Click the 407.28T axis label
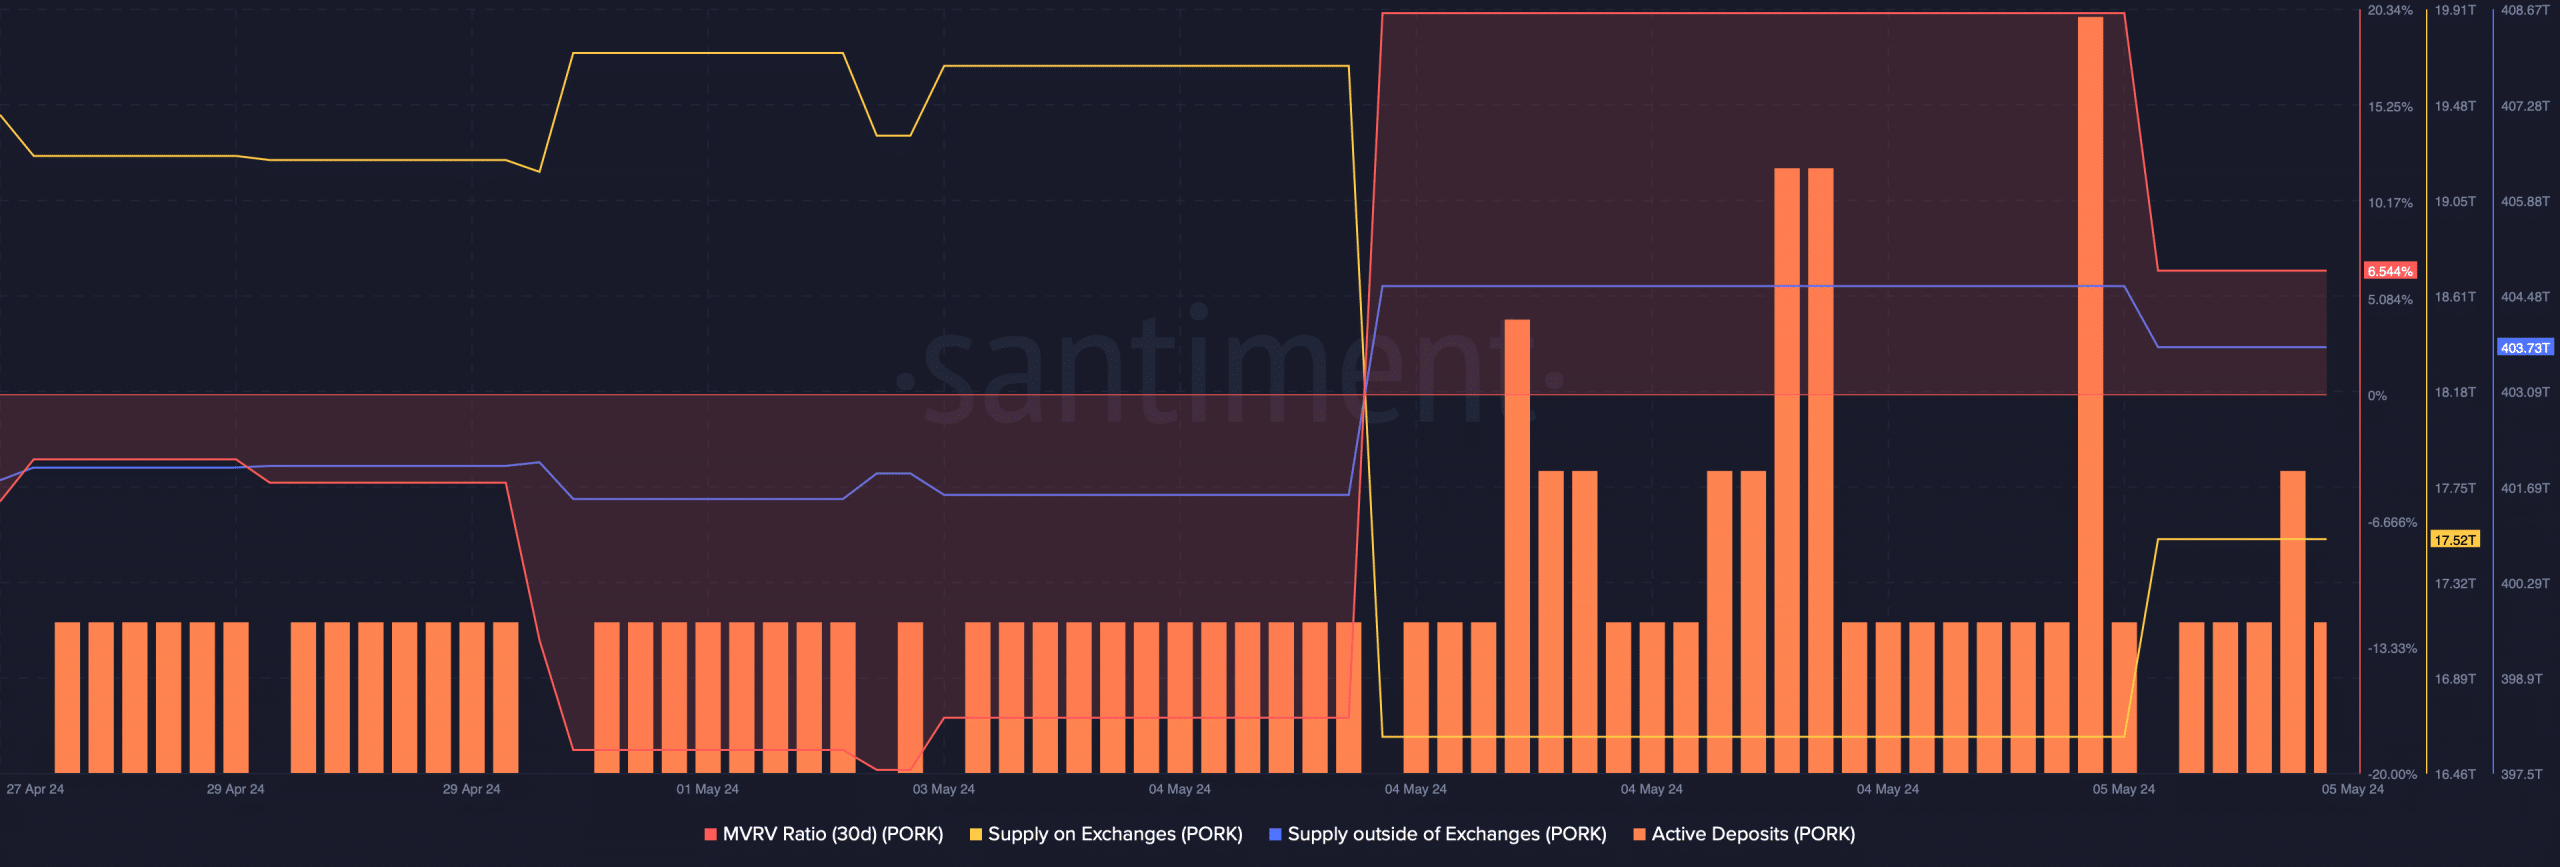2560x867 pixels. (x=2525, y=105)
